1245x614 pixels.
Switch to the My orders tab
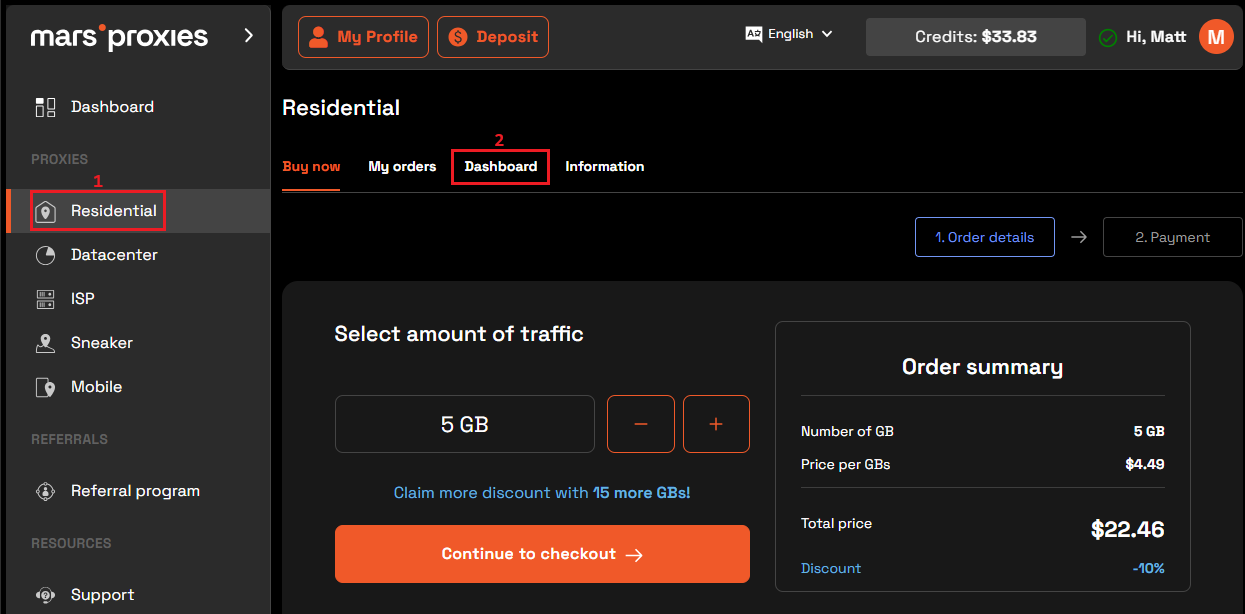pyautogui.click(x=402, y=167)
